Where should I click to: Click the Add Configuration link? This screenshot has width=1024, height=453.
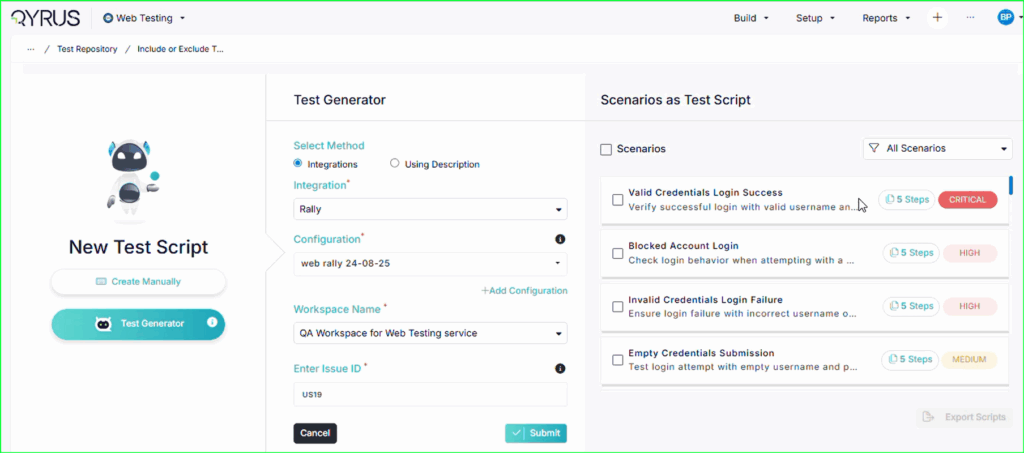(524, 291)
